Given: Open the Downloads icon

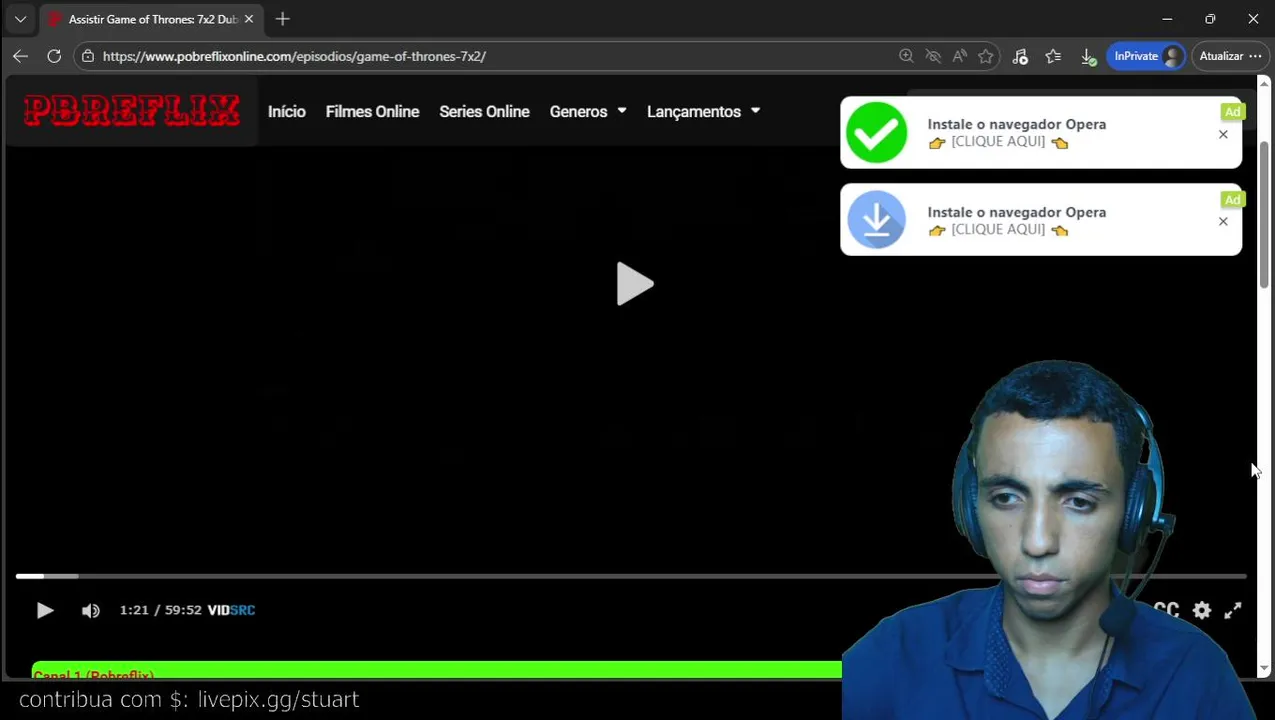Looking at the screenshot, I should 1088,56.
